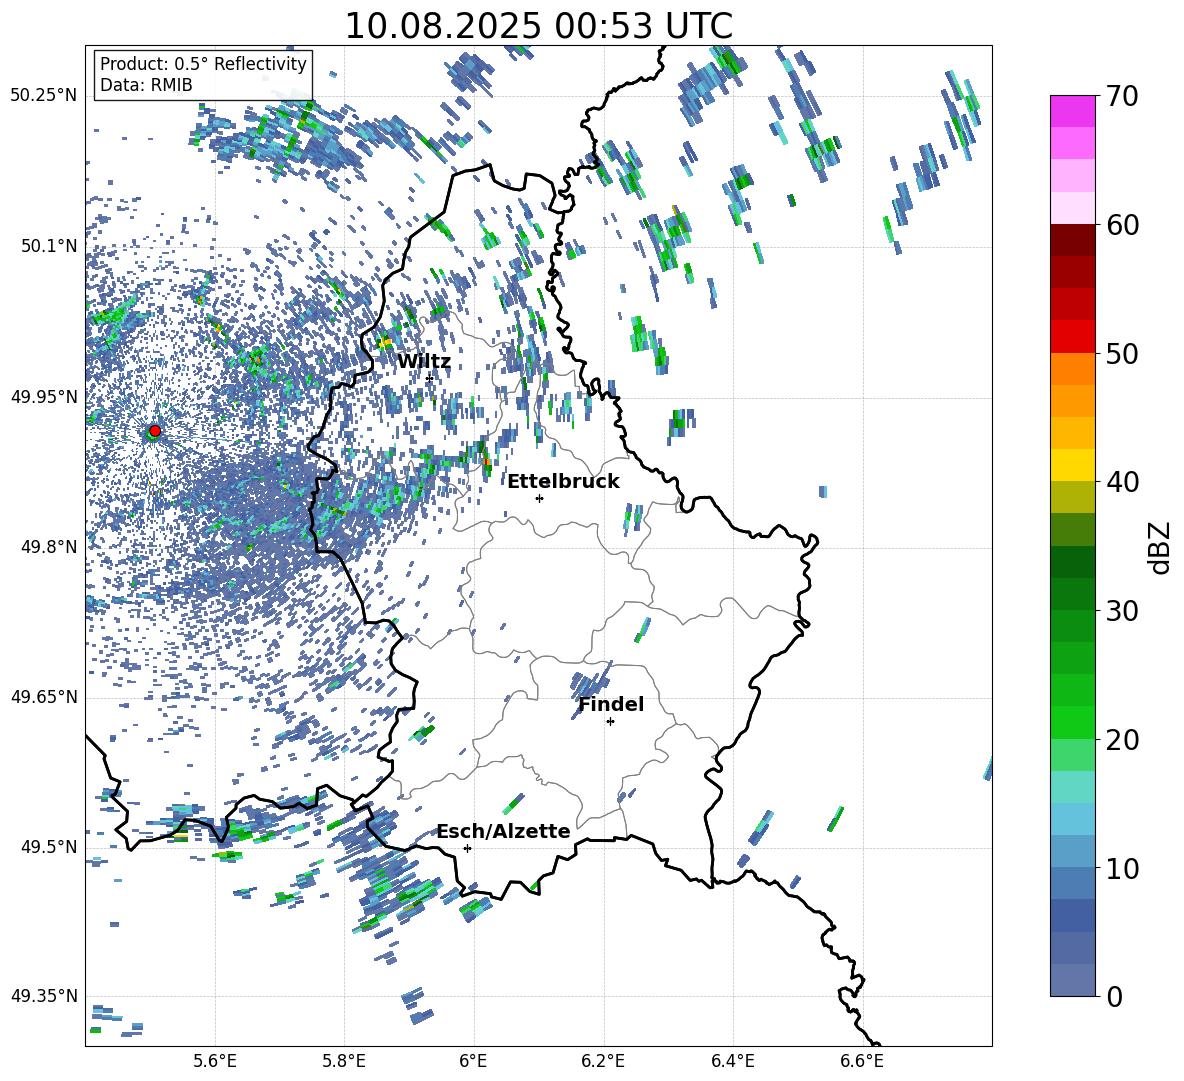Click the latitude label 49.95°N
Image resolution: width=1184 pixels, height=1081 pixels.
44,396
